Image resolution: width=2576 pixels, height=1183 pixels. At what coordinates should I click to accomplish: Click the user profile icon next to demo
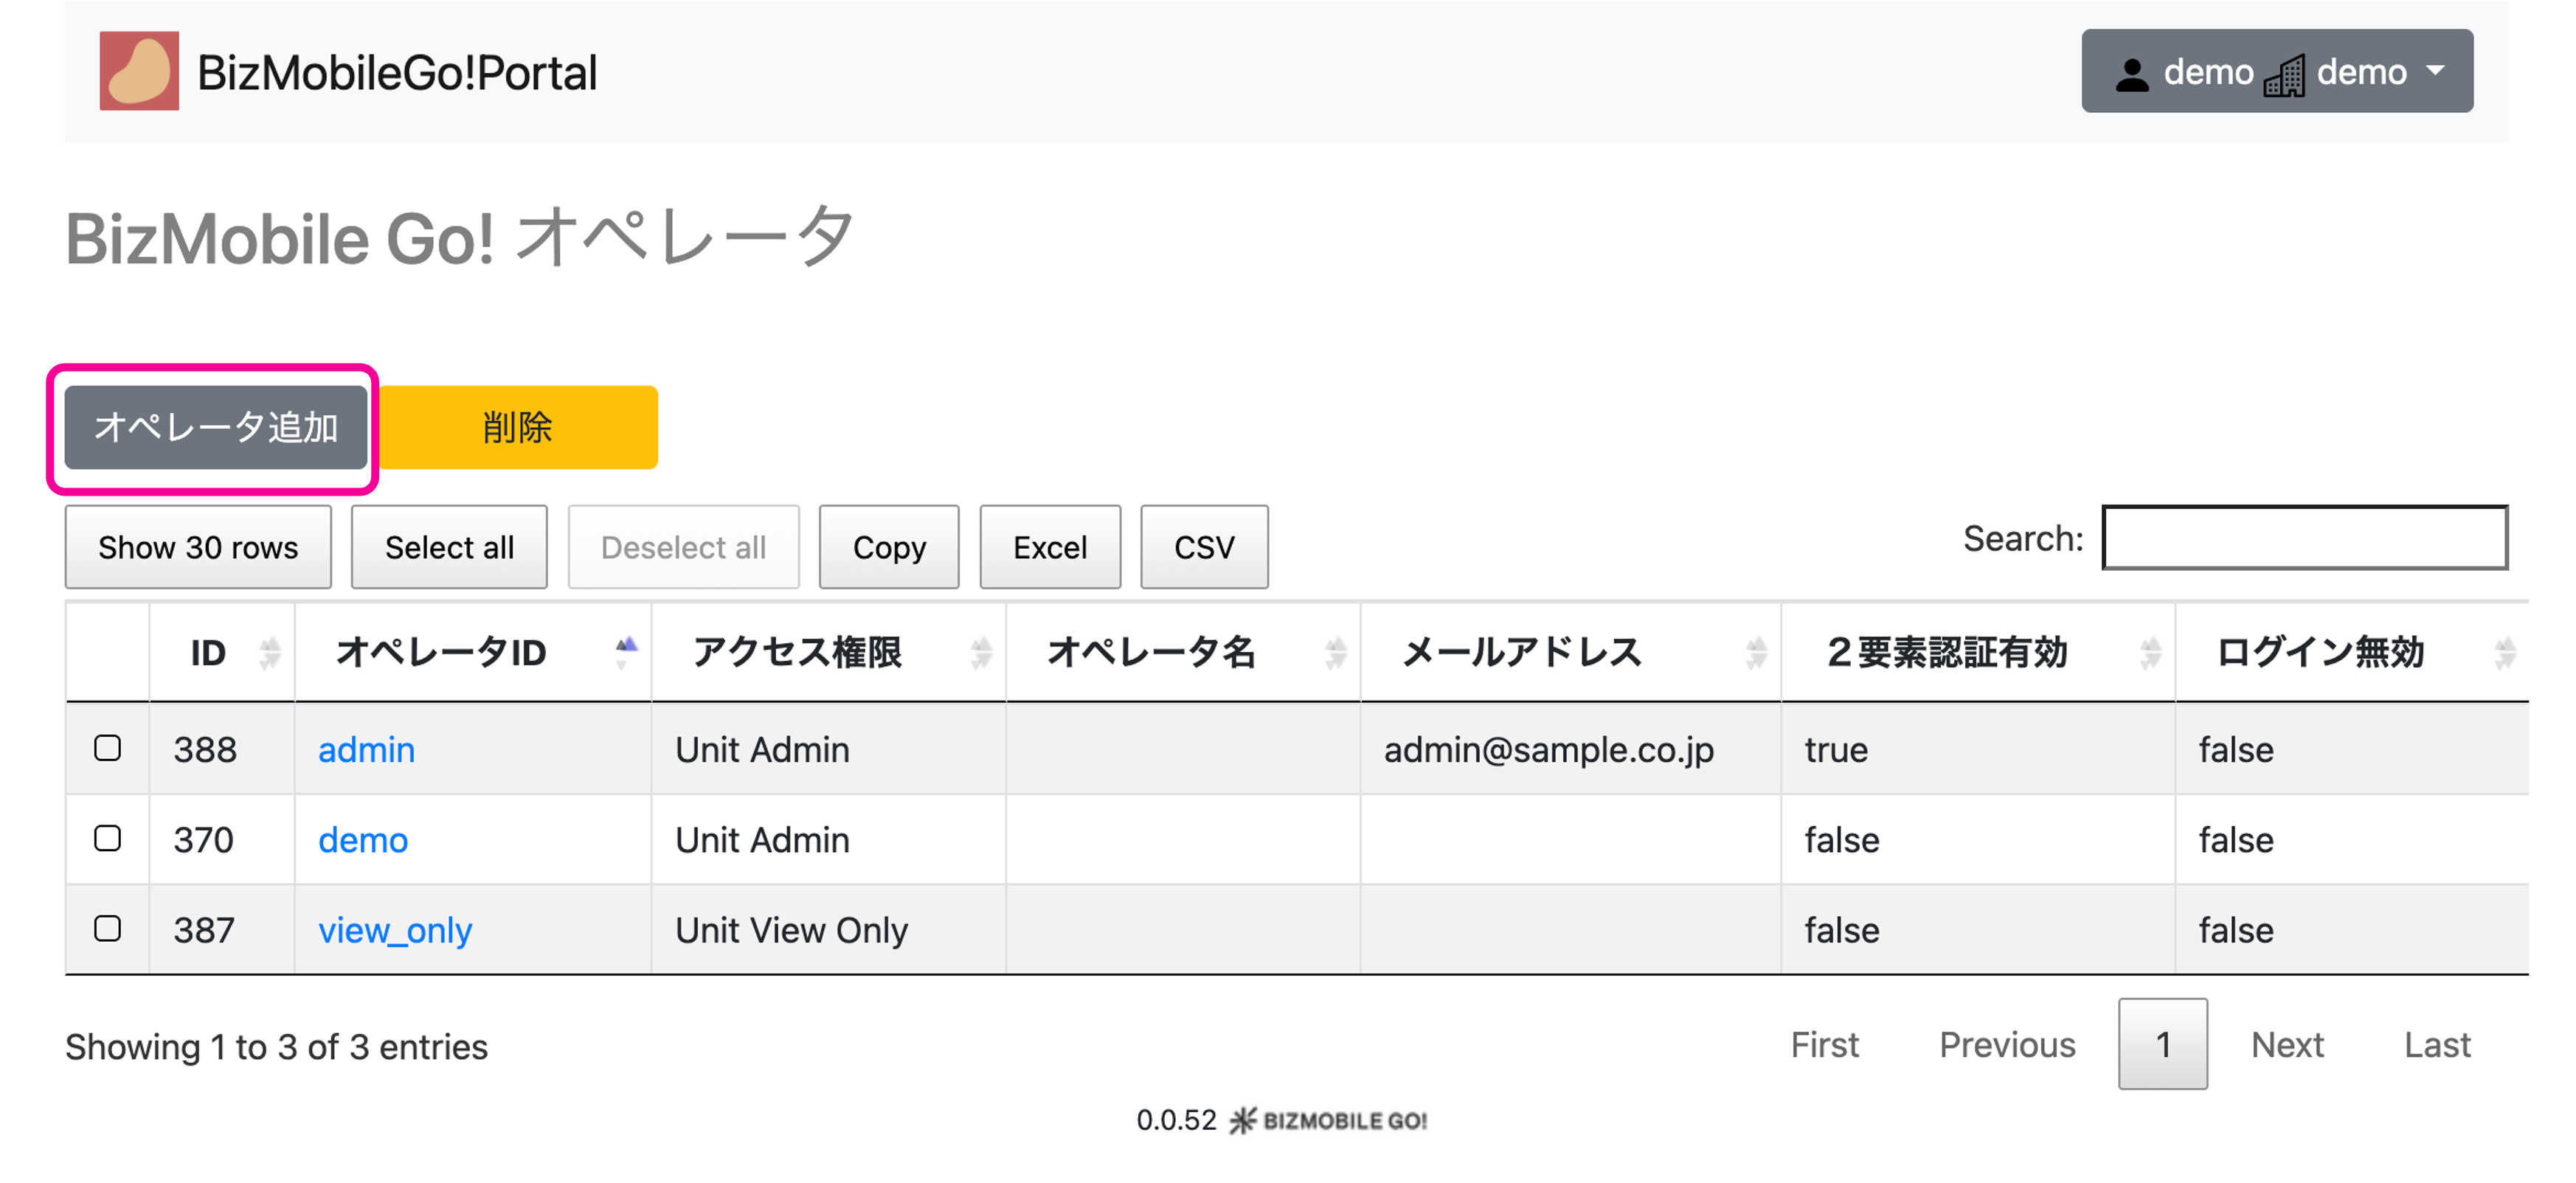pos(2131,74)
